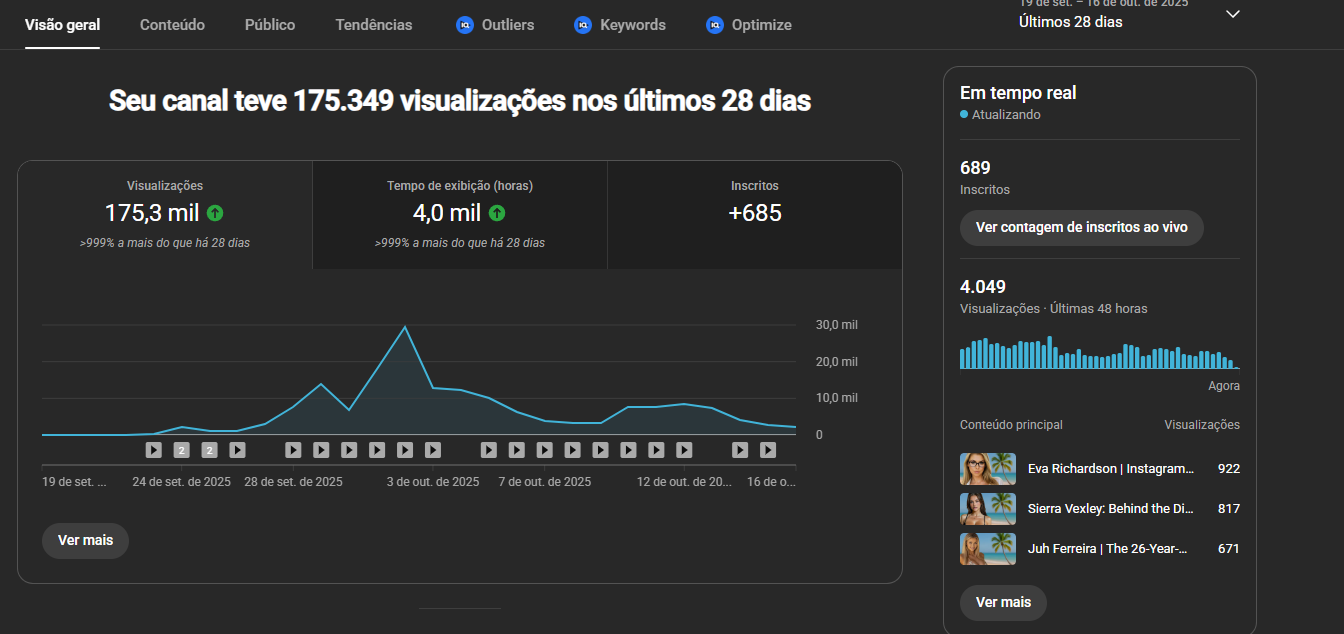
Task: Click Ver mais in the Em tempo real panel
Action: [1003, 602]
